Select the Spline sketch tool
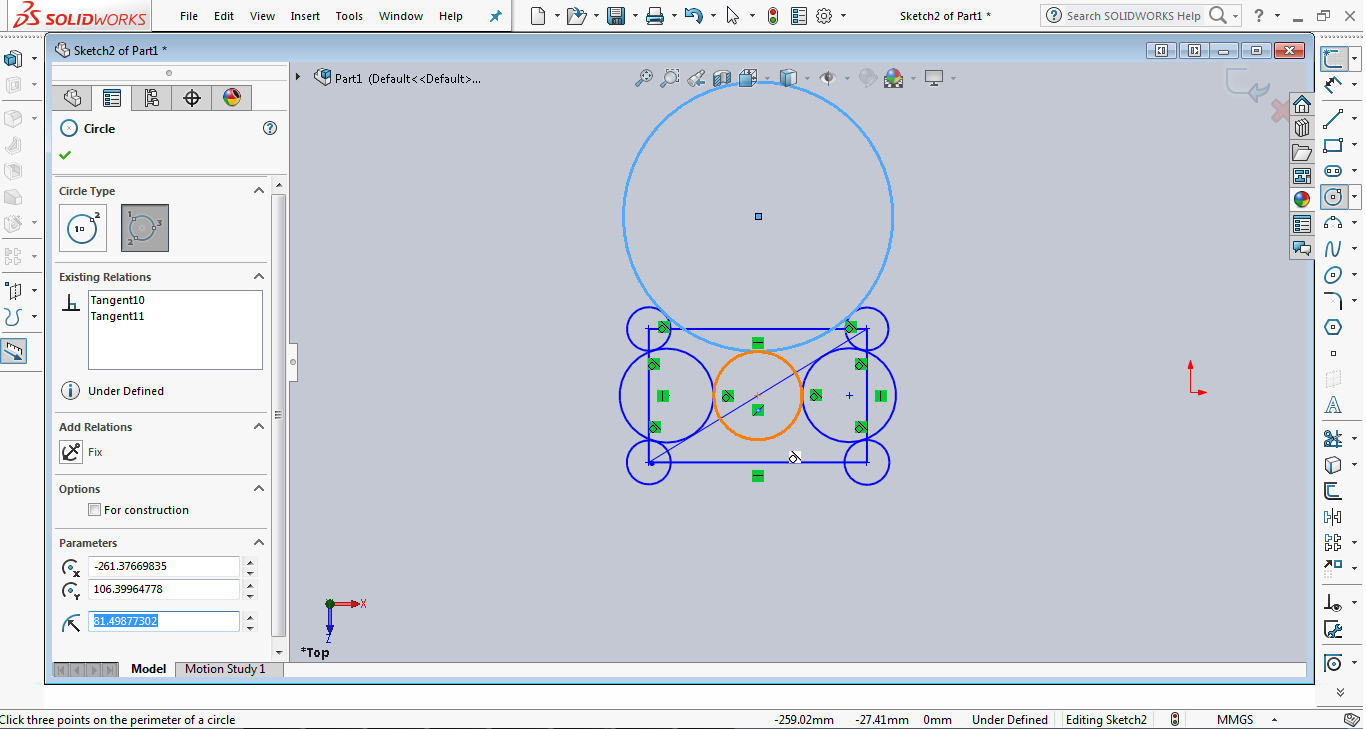 point(1333,249)
